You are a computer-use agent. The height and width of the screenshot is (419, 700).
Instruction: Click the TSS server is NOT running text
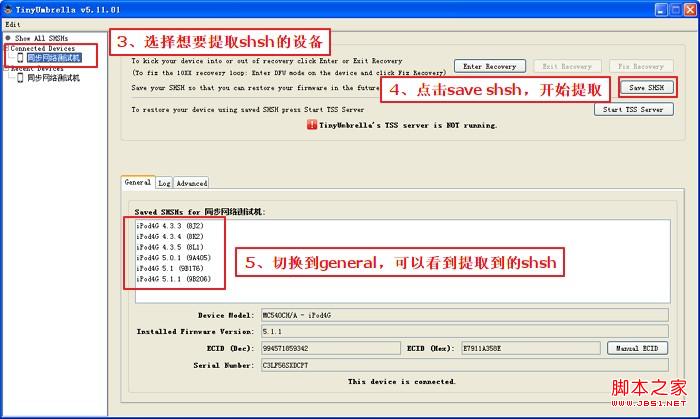click(408, 125)
